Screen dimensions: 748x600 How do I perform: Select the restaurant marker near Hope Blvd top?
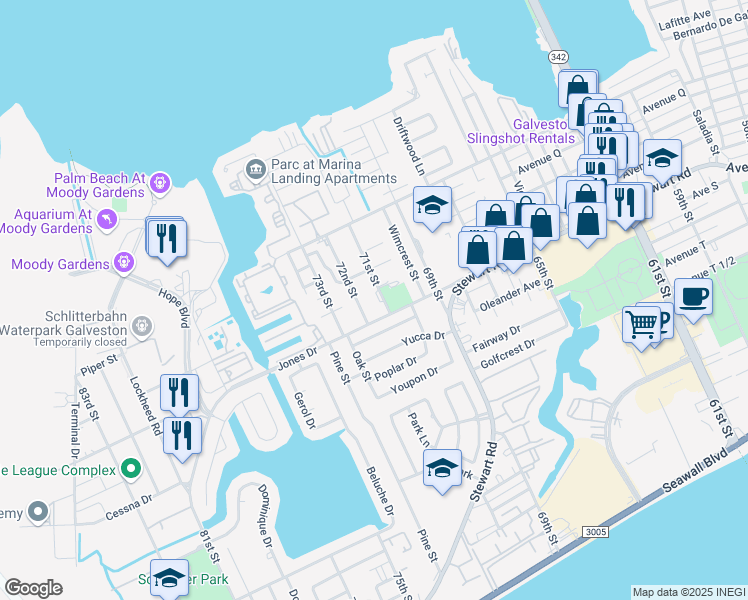(167, 241)
